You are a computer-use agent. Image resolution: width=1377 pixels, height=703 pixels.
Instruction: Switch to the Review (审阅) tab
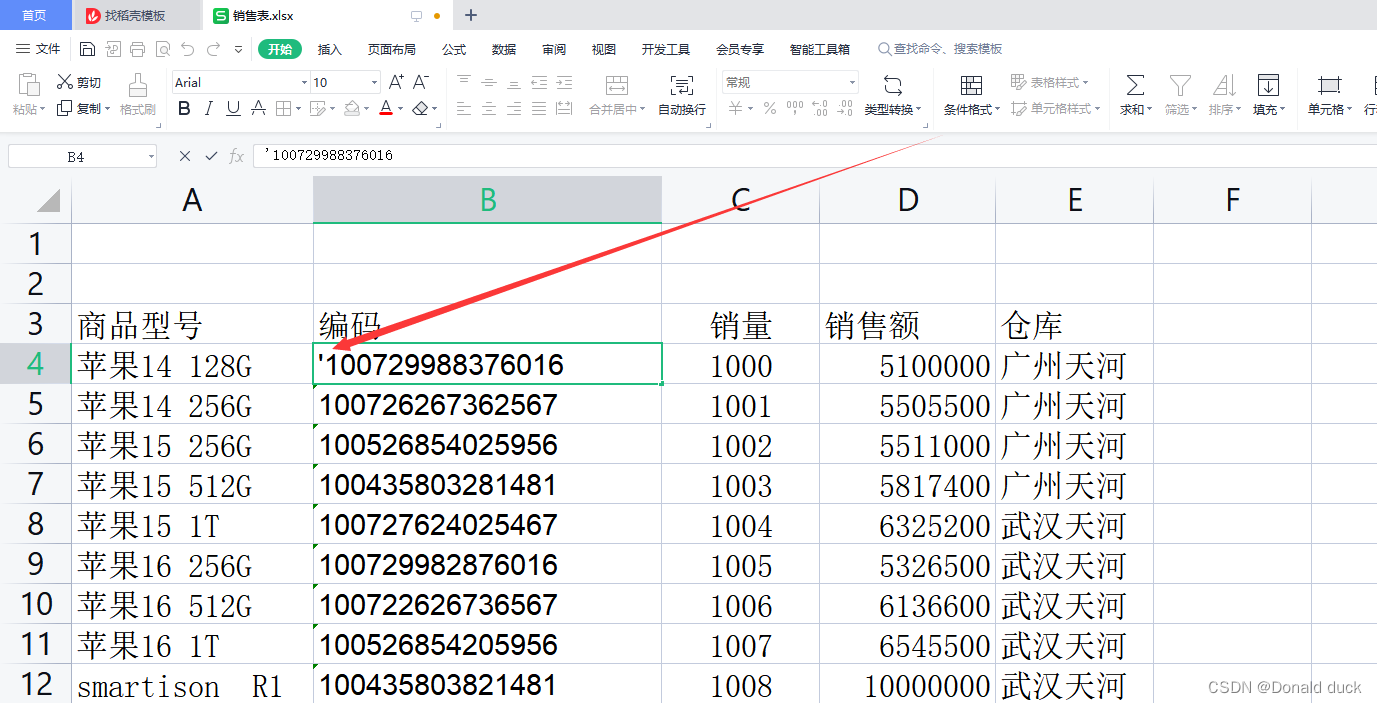coord(554,49)
